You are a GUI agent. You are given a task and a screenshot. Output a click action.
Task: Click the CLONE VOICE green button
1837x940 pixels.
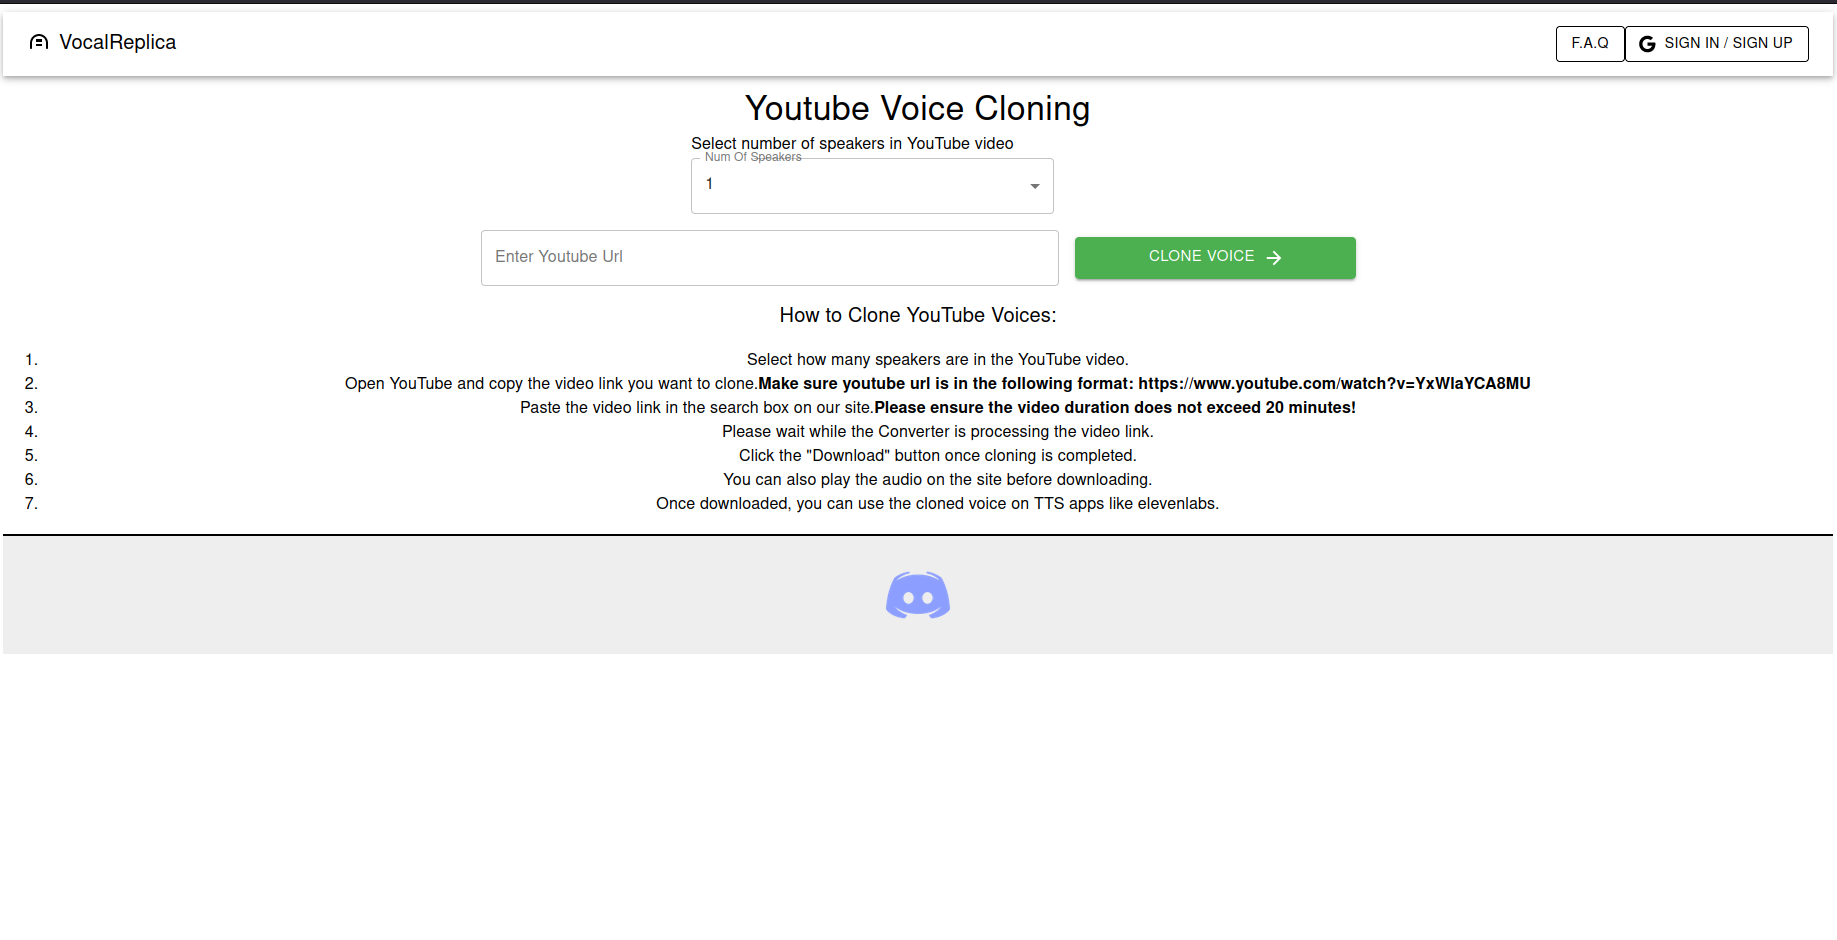(1215, 258)
